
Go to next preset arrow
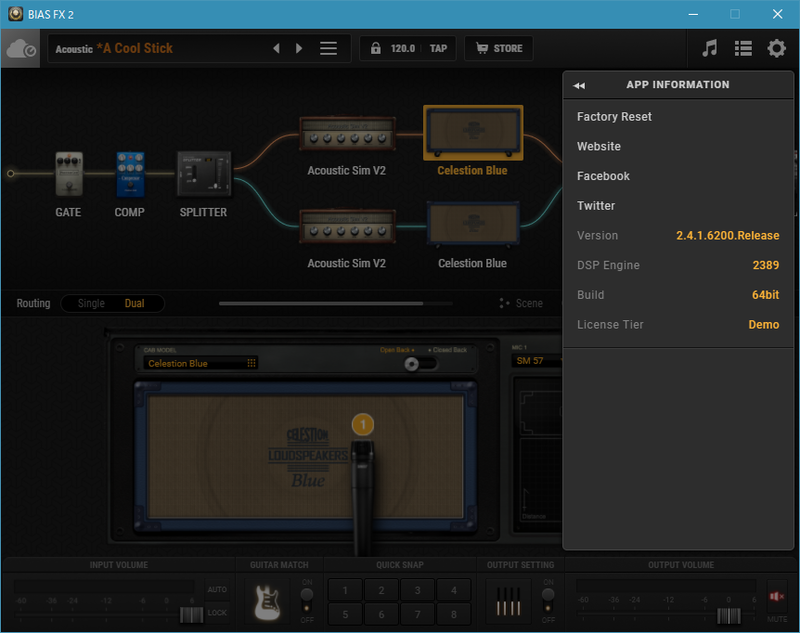299,48
